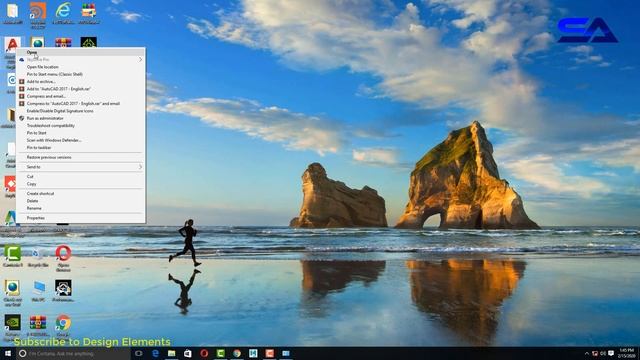Select the Camtasia desktop shortcut
Screen dimensions: 640x360
13,253
